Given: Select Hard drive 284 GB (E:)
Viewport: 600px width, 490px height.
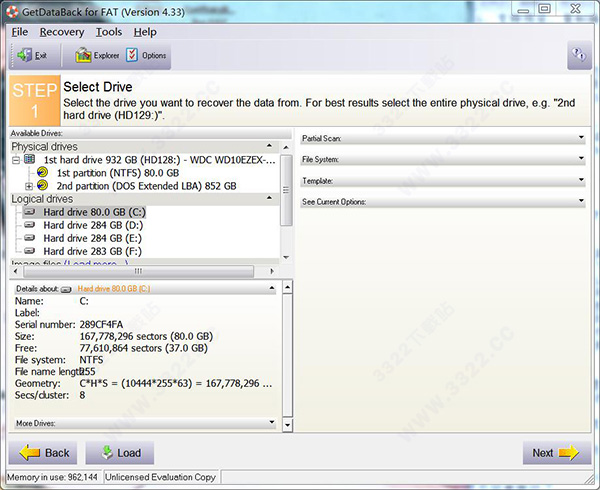Looking at the screenshot, I should coord(92,238).
